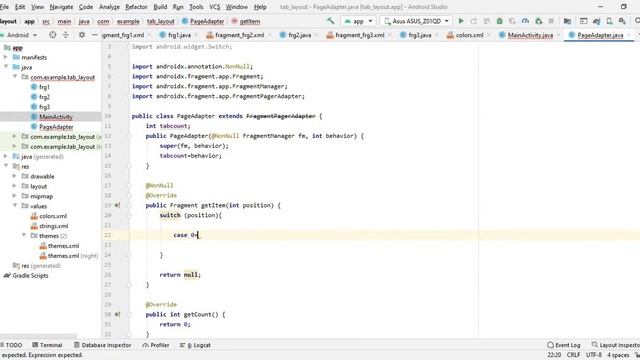Click the target locate icon in Project panel
This screenshot has width=640, height=360.
[x=52, y=35]
